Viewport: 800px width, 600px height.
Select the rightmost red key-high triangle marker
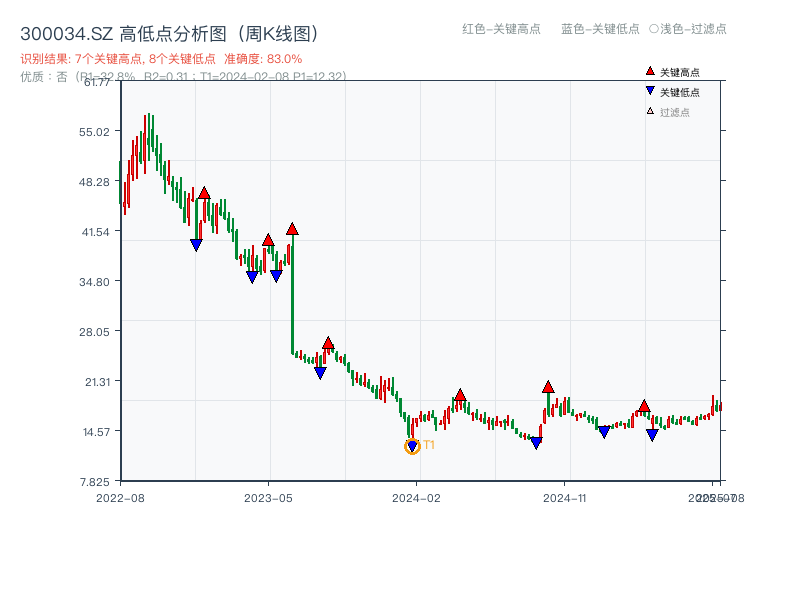pos(644,406)
